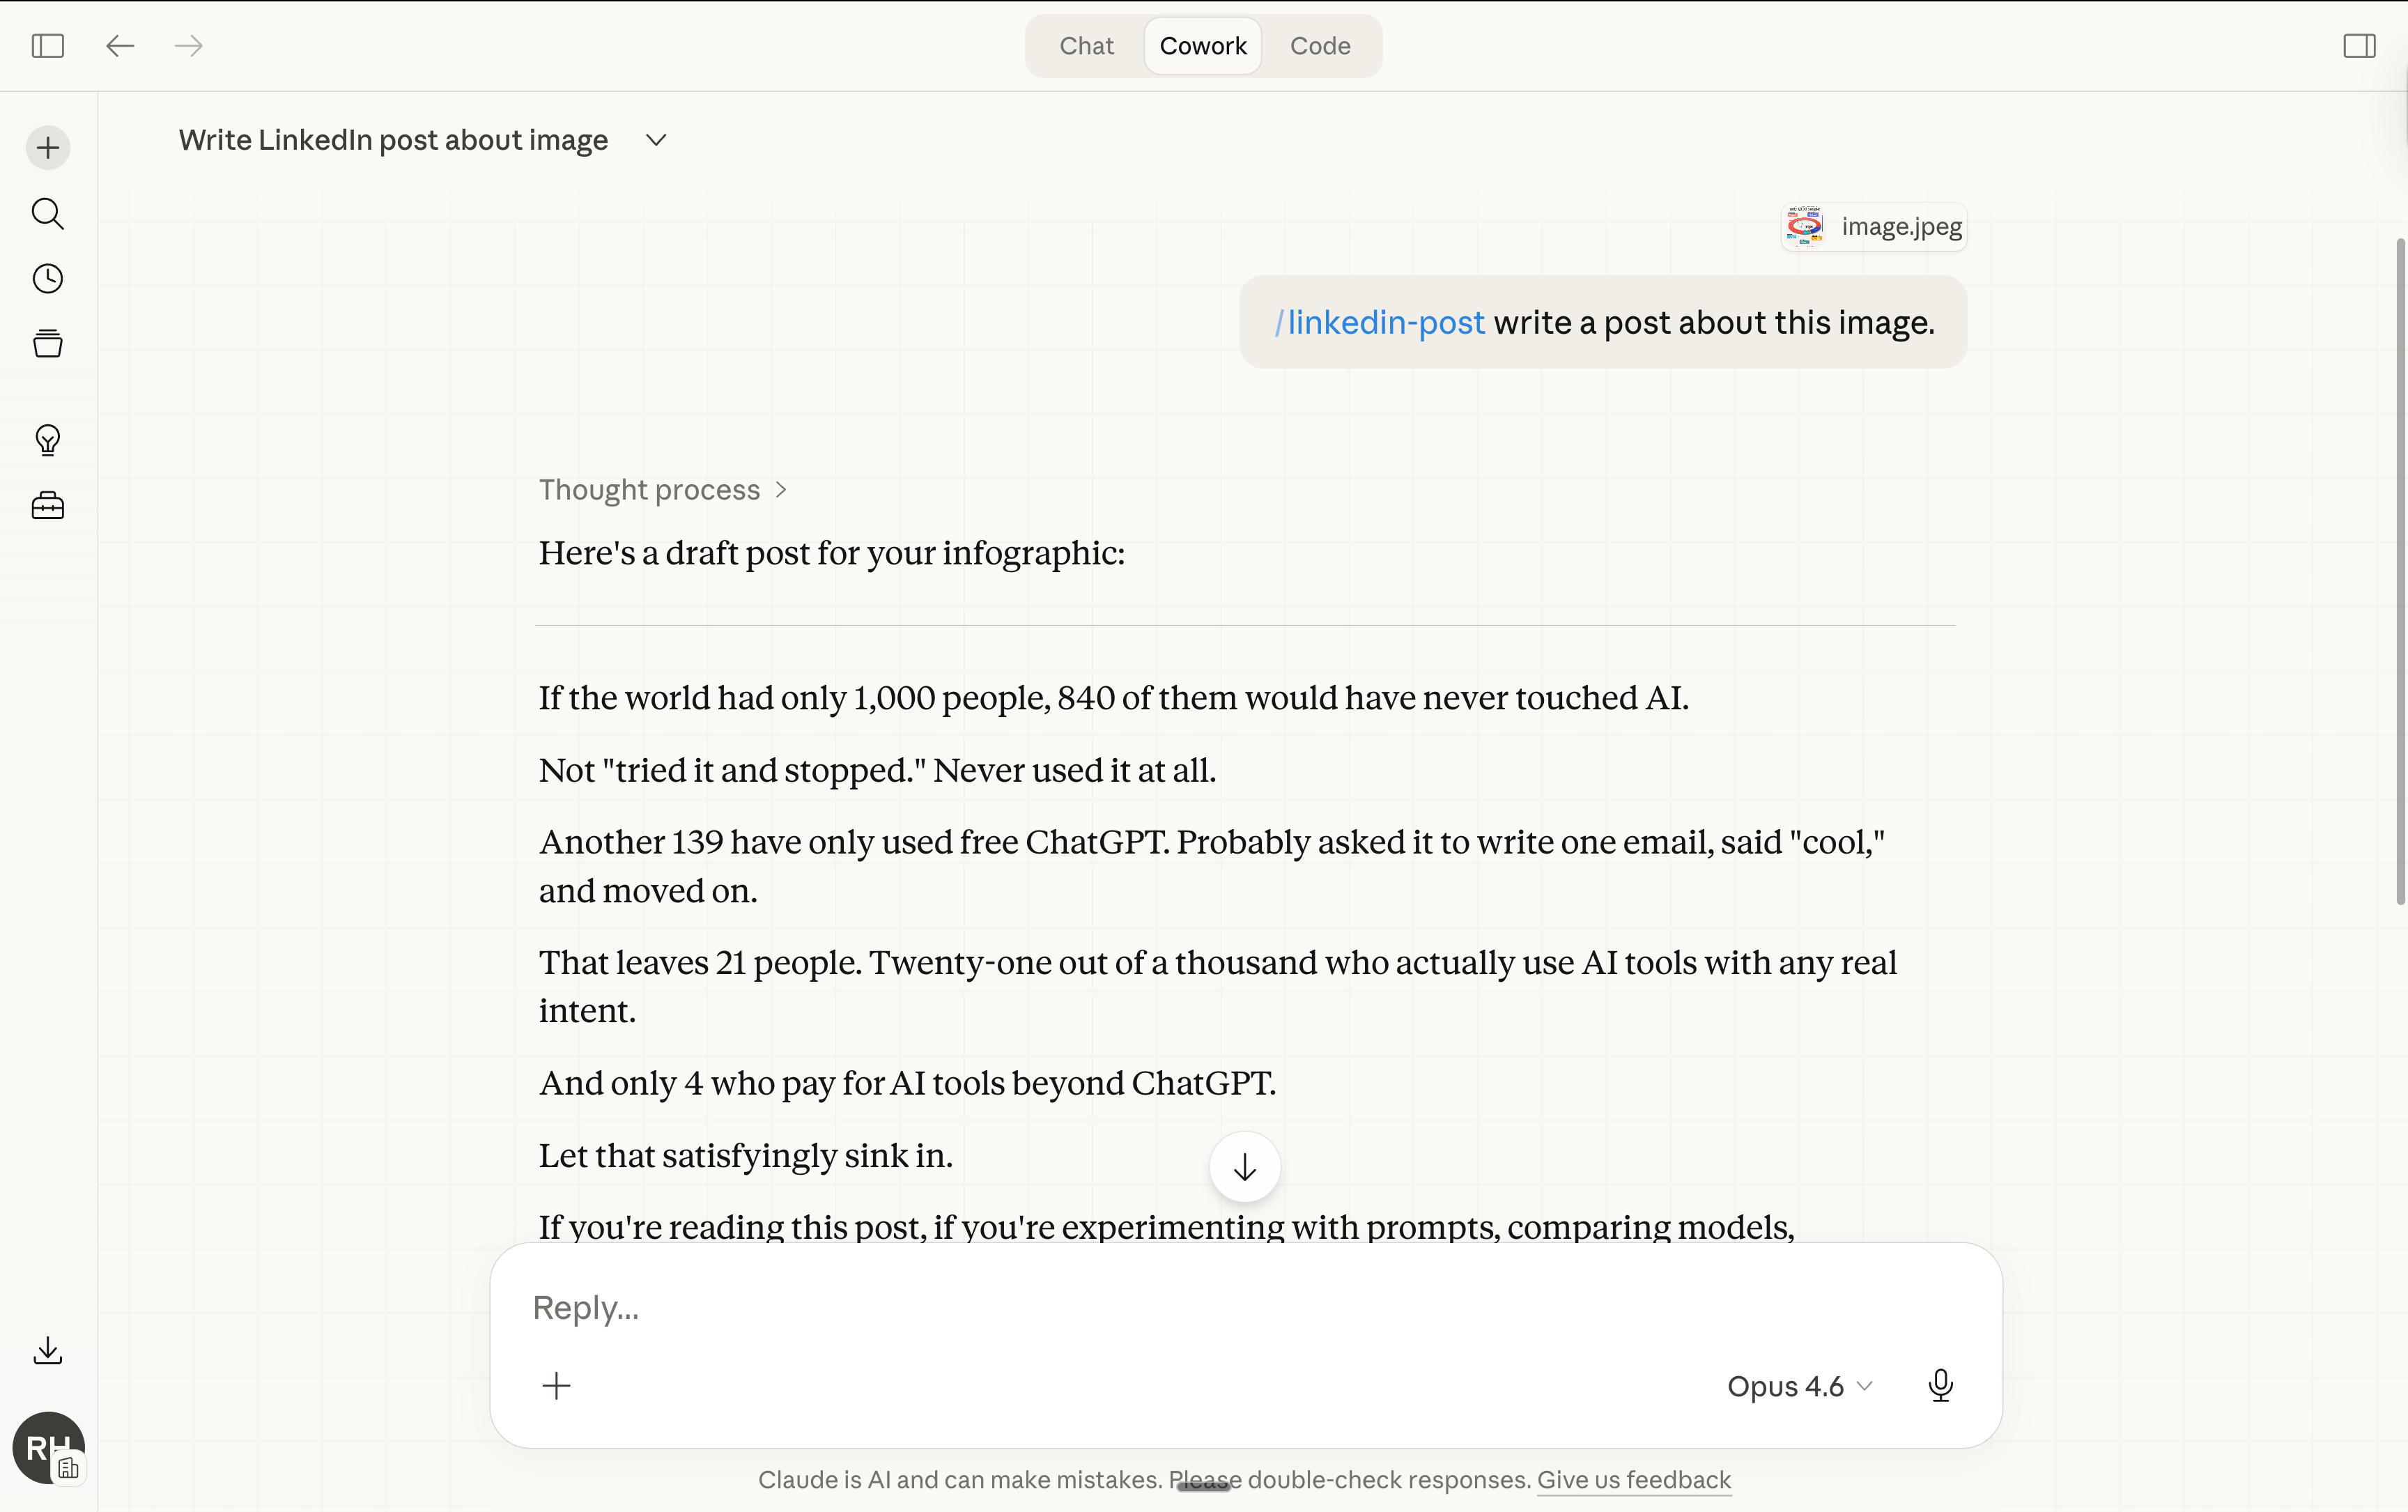Click the Reply input field
The width and height of the screenshot is (2408, 1512).
pos(1100,1308)
